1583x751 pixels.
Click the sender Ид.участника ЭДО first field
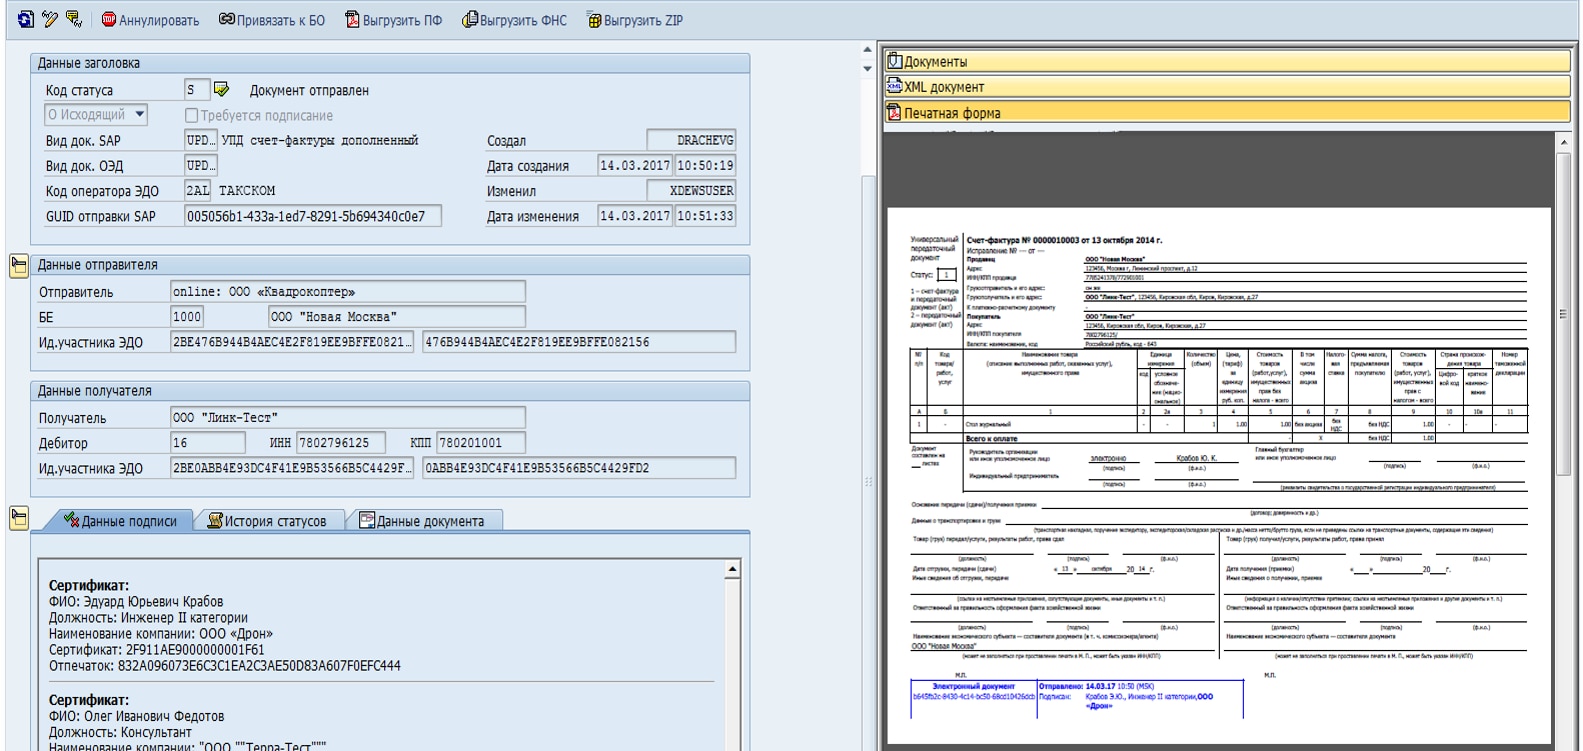click(292, 342)
